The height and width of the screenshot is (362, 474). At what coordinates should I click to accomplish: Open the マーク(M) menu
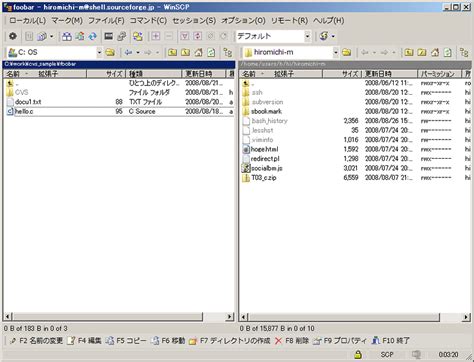click(67, 21)
